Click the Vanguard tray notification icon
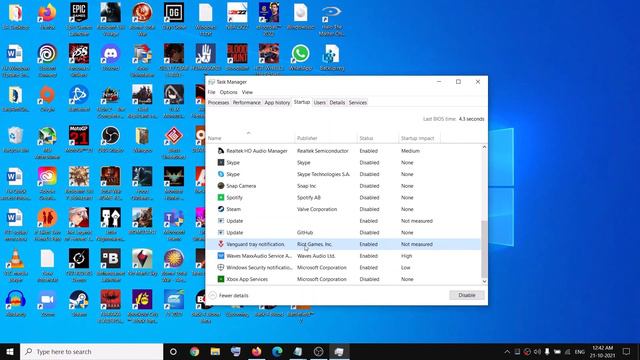This screenshot has height=360, width=640. (x=221, y=244)
